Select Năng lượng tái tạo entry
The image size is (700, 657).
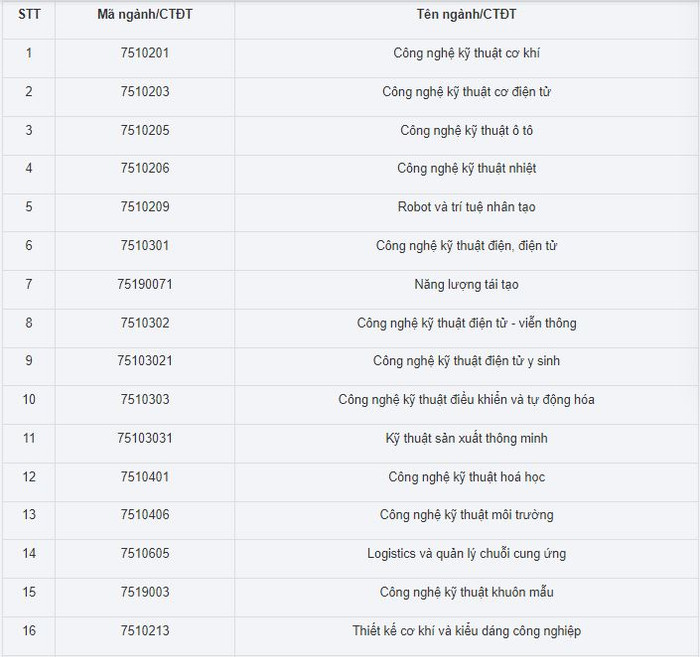point(466,284)
